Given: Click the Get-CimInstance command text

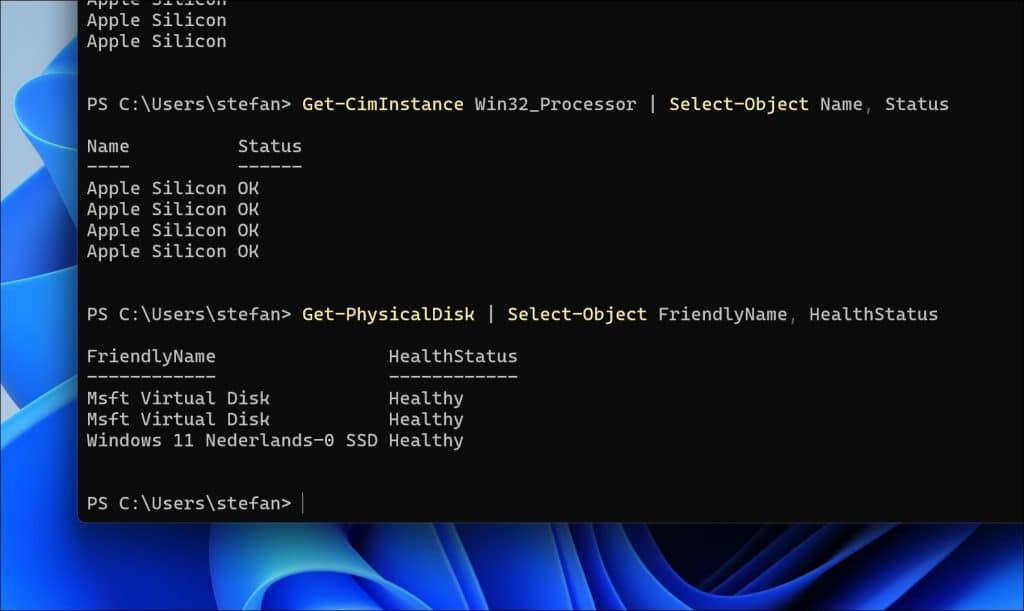Looking at the screenshot, I should [x=383, y=104].
